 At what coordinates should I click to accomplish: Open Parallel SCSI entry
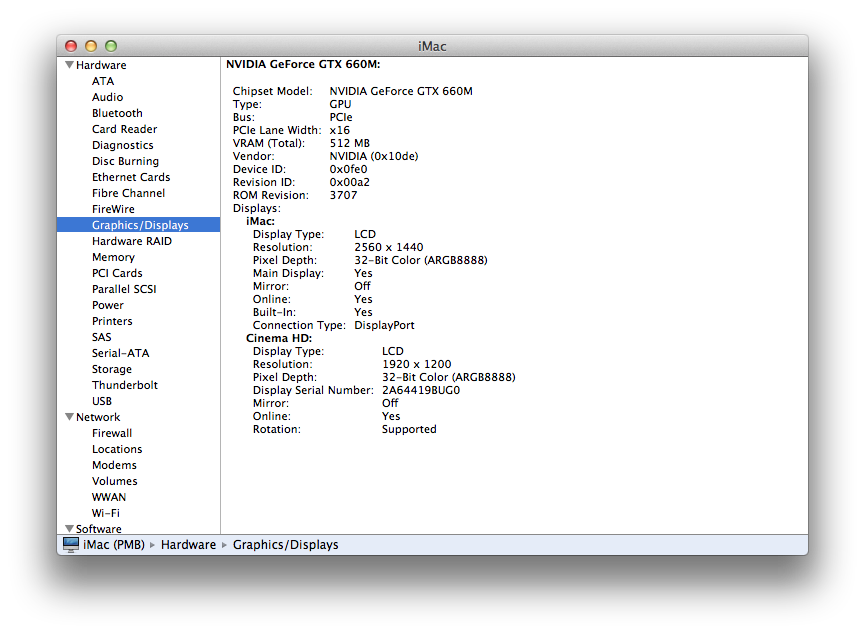coord(124,289)
